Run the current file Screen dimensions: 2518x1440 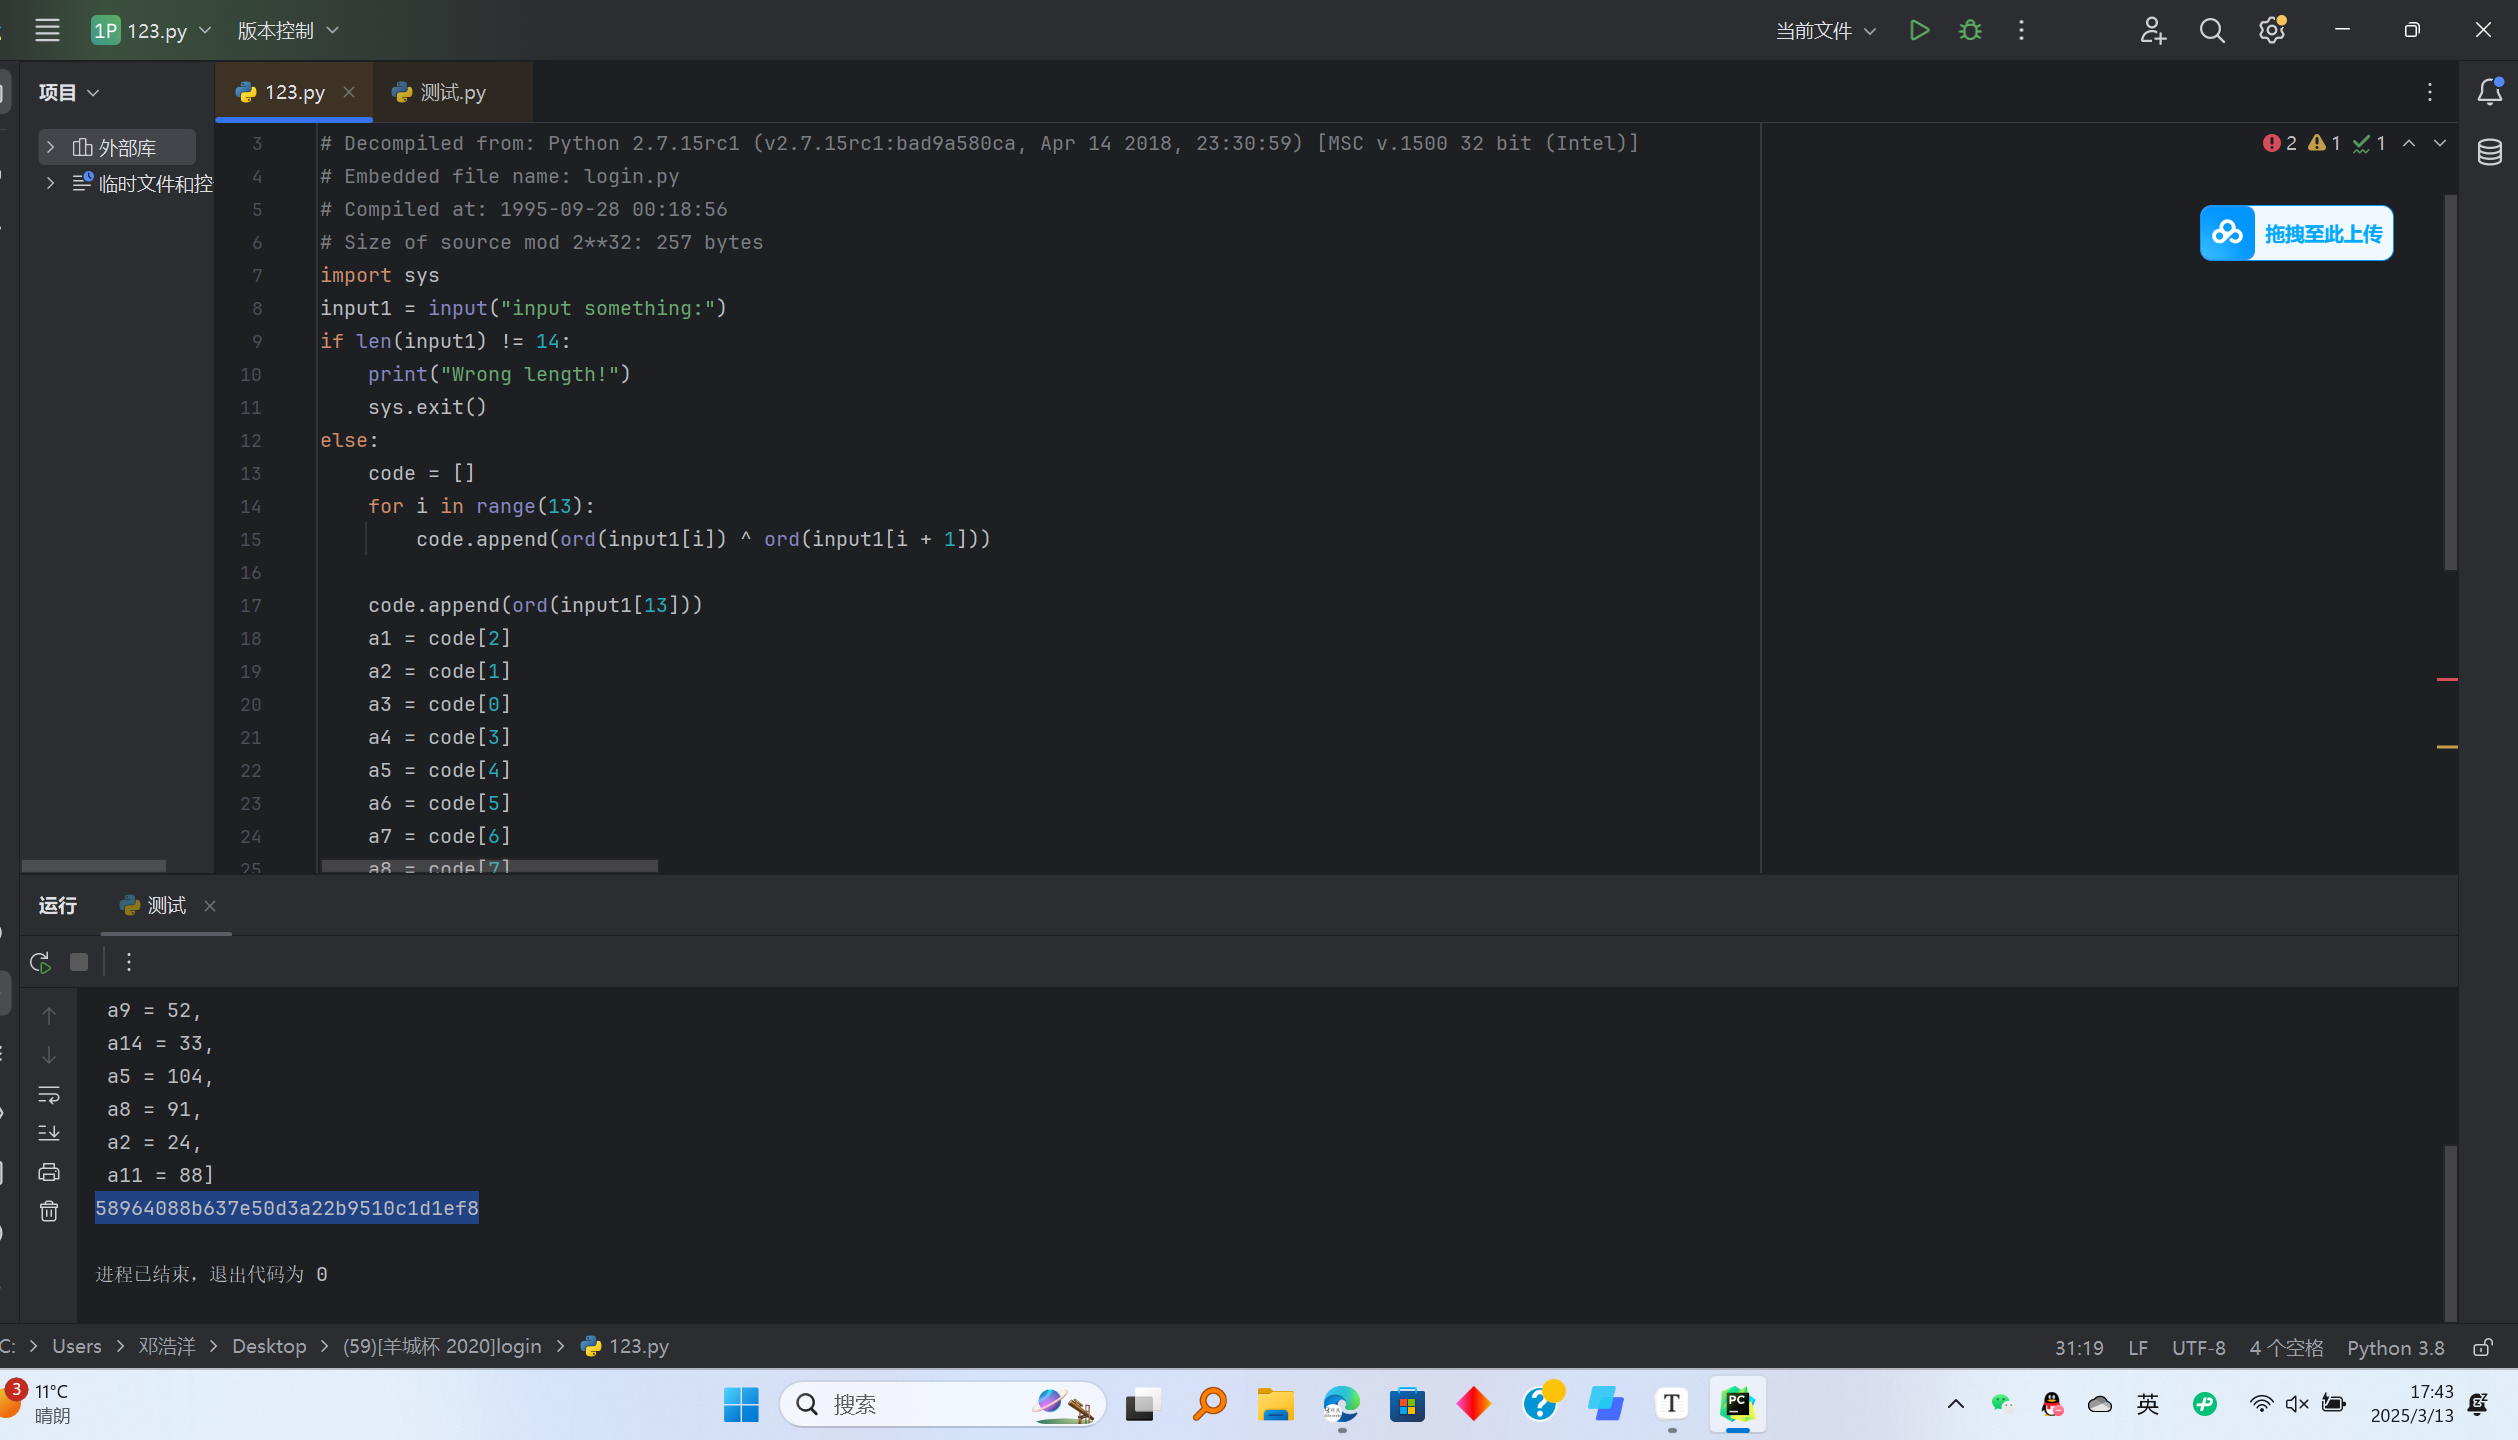(1918, 30)
